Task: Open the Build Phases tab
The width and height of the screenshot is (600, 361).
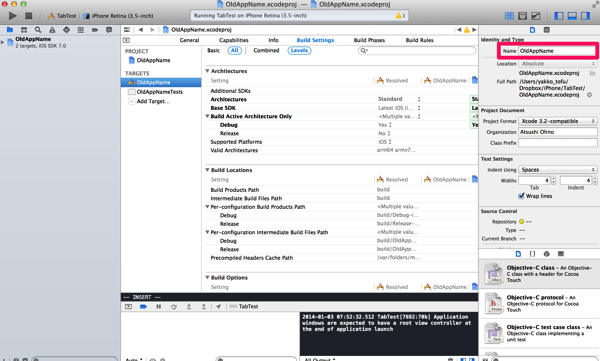Action: (369, 40)
